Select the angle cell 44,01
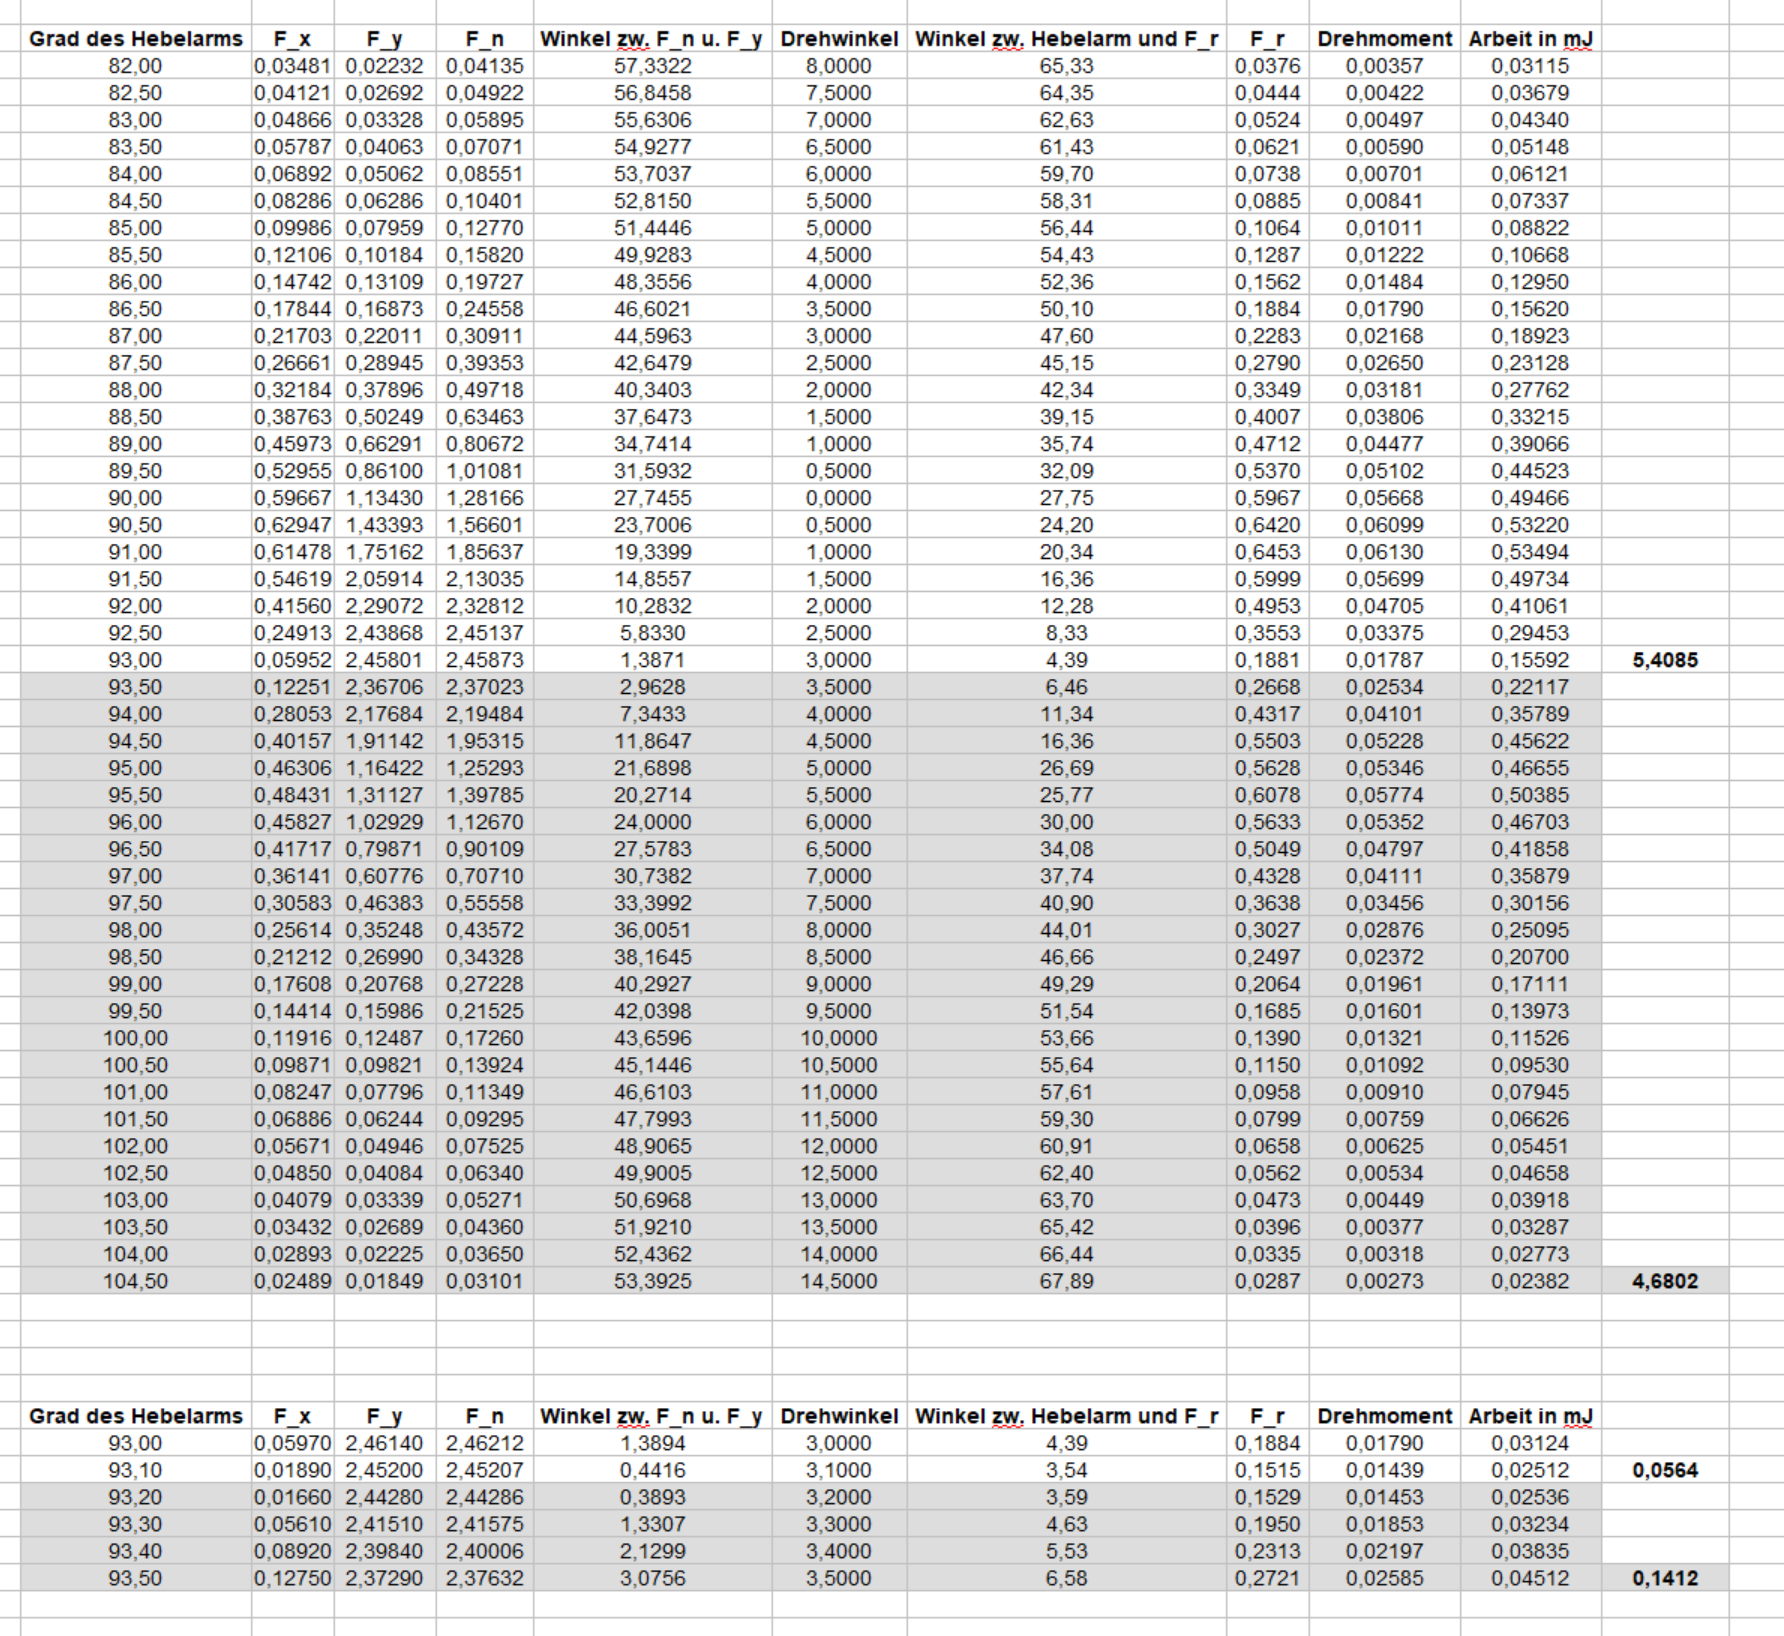The height and width of the screenshot is (1636, 1784). coord(1066,930)
